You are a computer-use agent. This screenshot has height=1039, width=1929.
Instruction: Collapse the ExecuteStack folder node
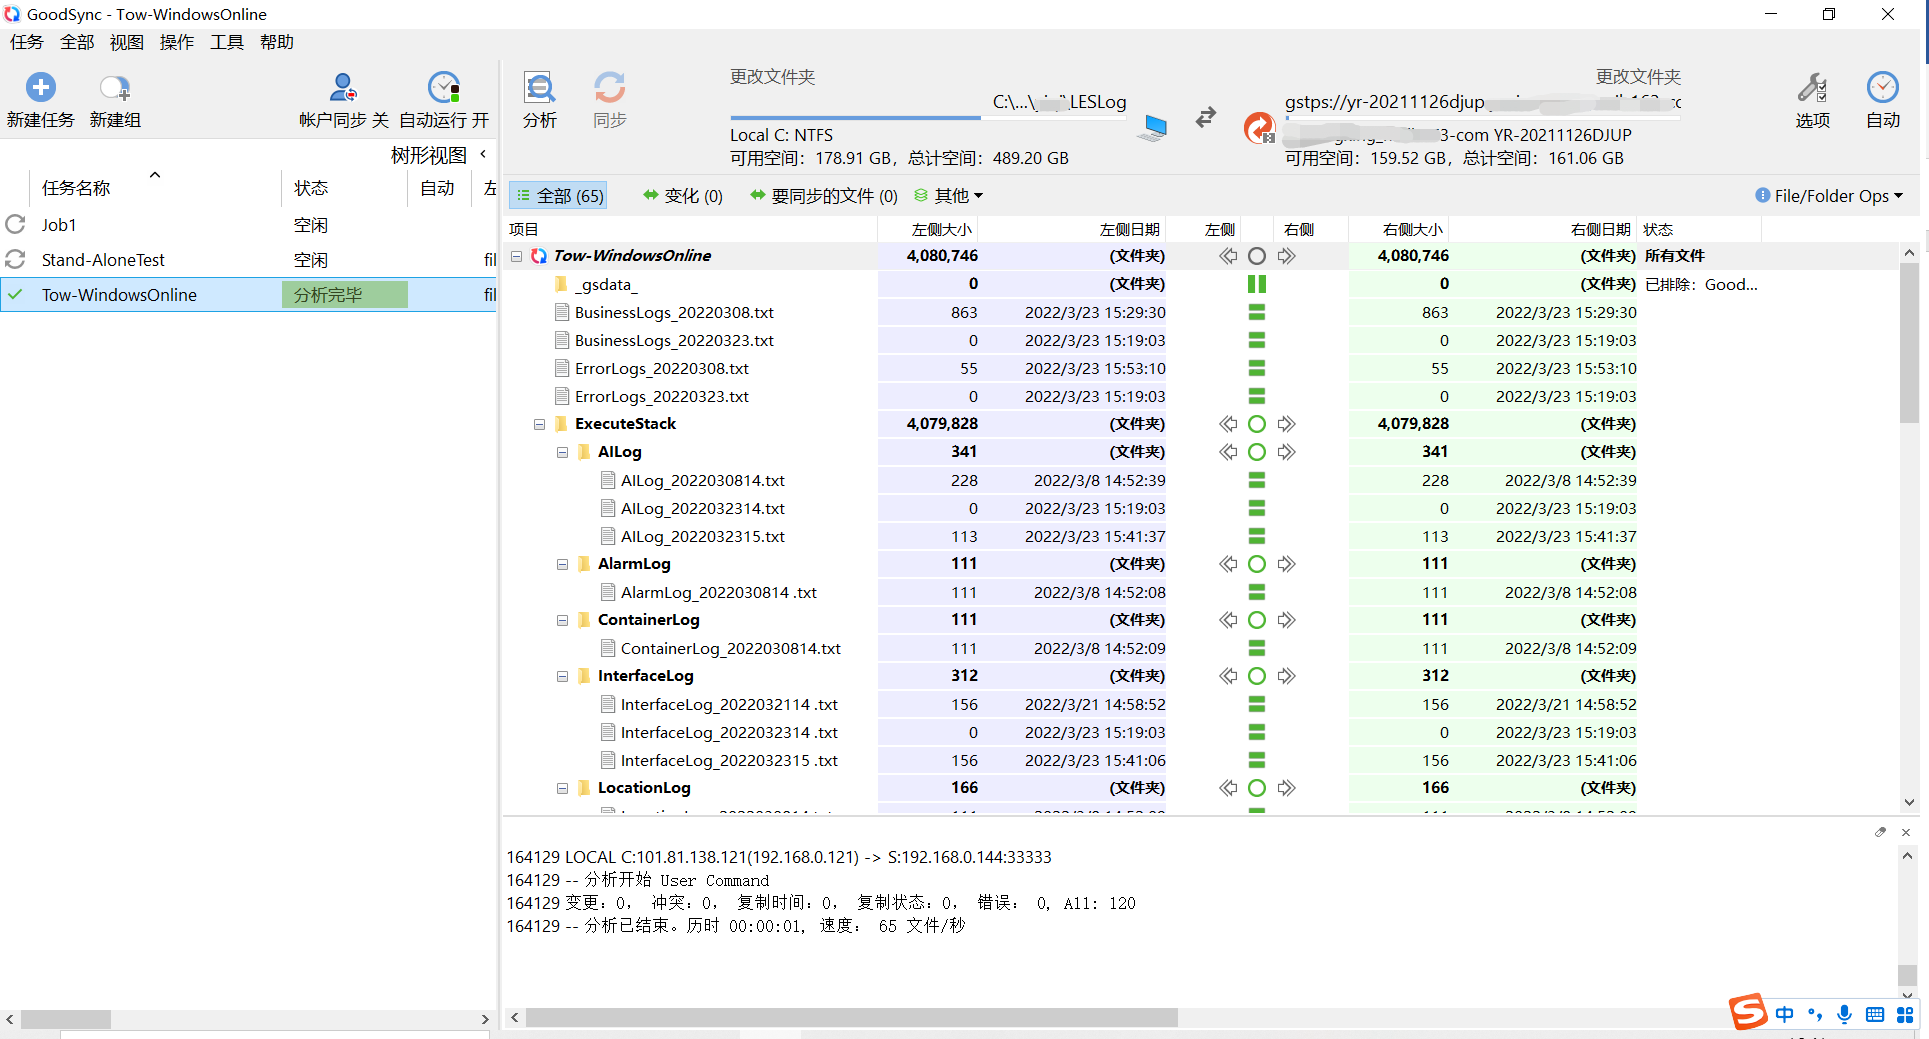(539, 424)
